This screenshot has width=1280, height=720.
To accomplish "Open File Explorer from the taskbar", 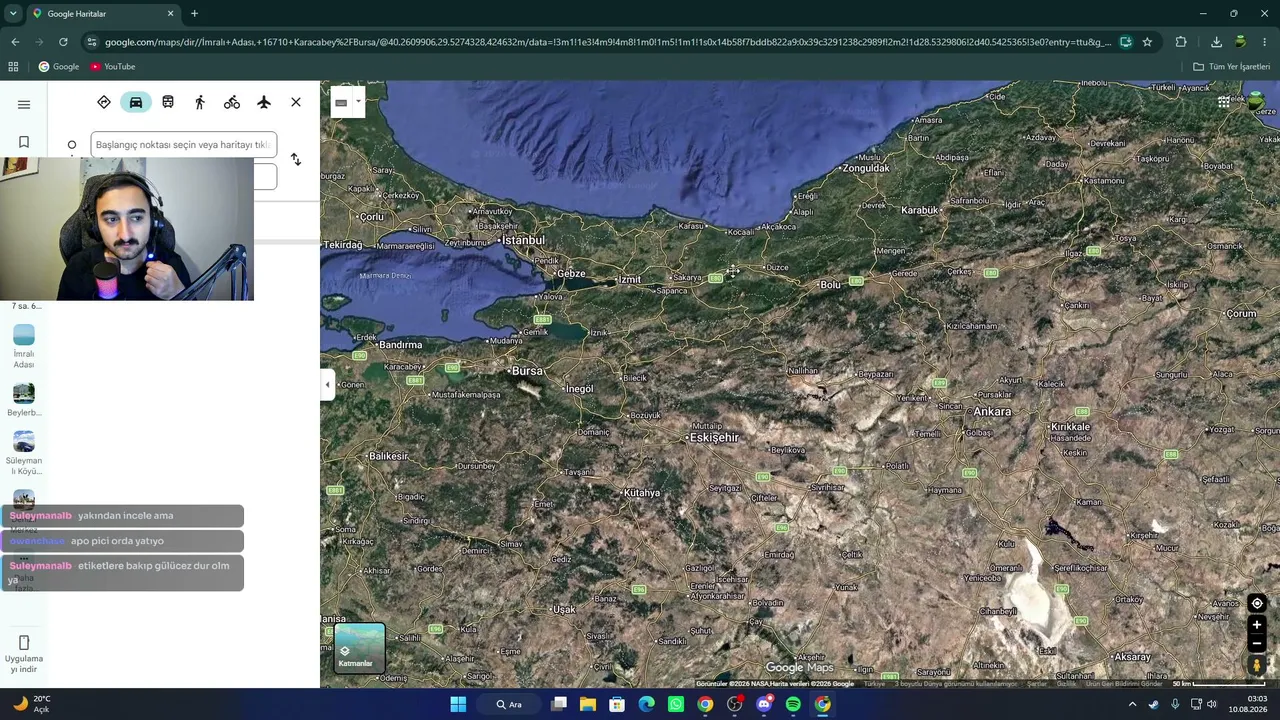I will coord(588,704).
